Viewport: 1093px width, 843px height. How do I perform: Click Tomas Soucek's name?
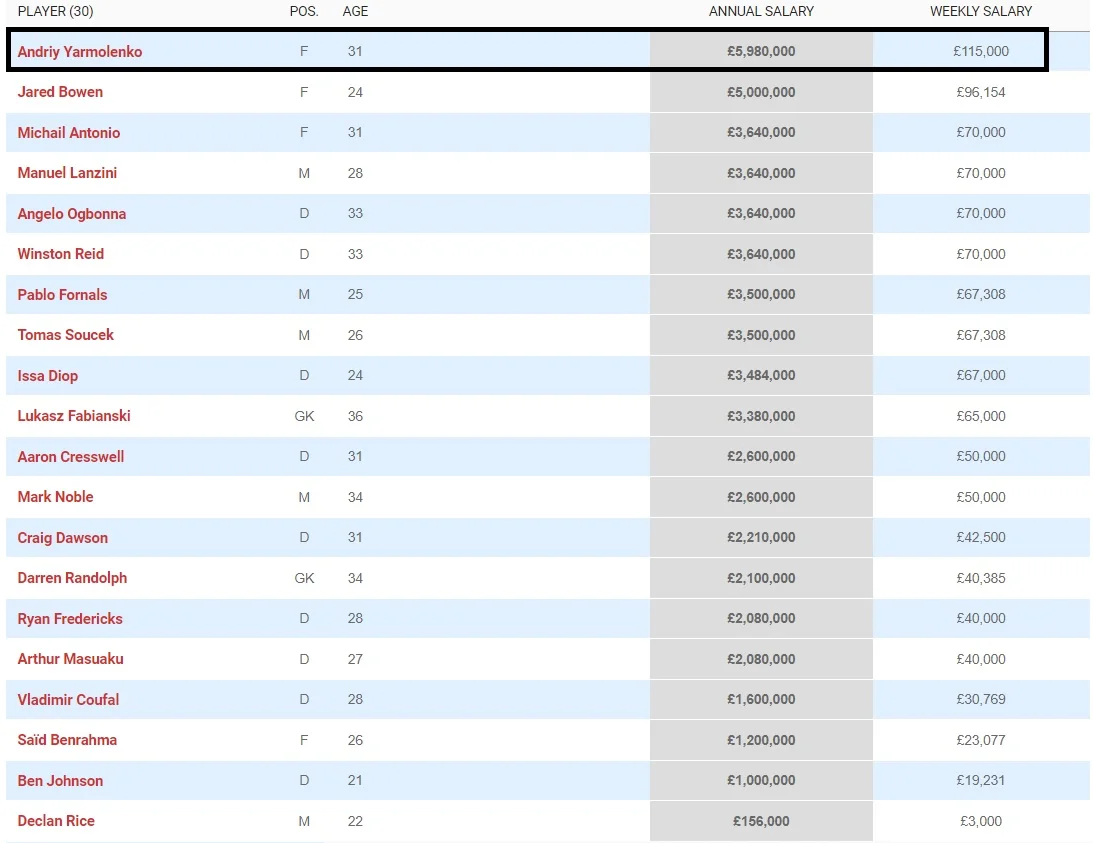66,335
